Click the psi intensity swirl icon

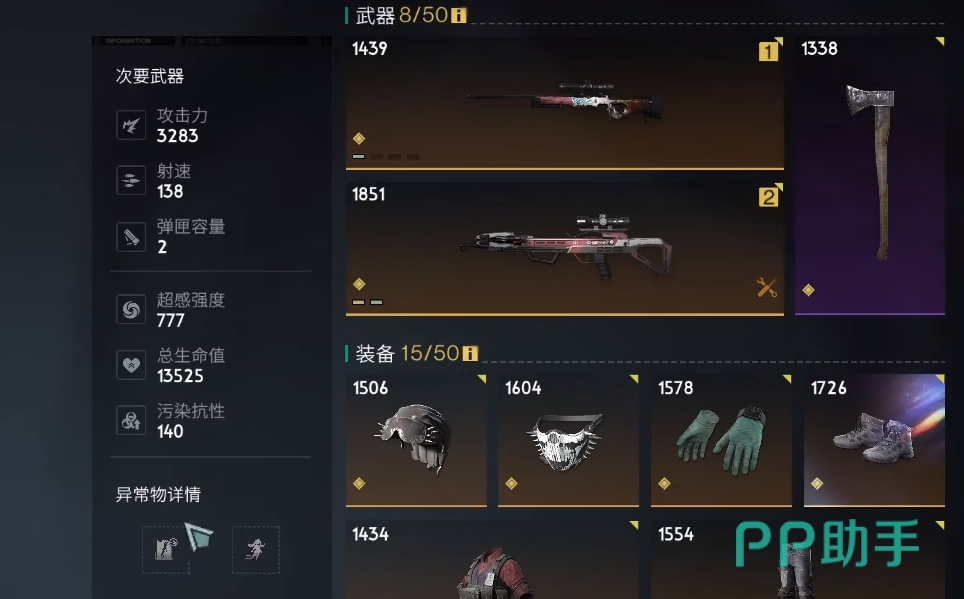[x=131, y=309]
